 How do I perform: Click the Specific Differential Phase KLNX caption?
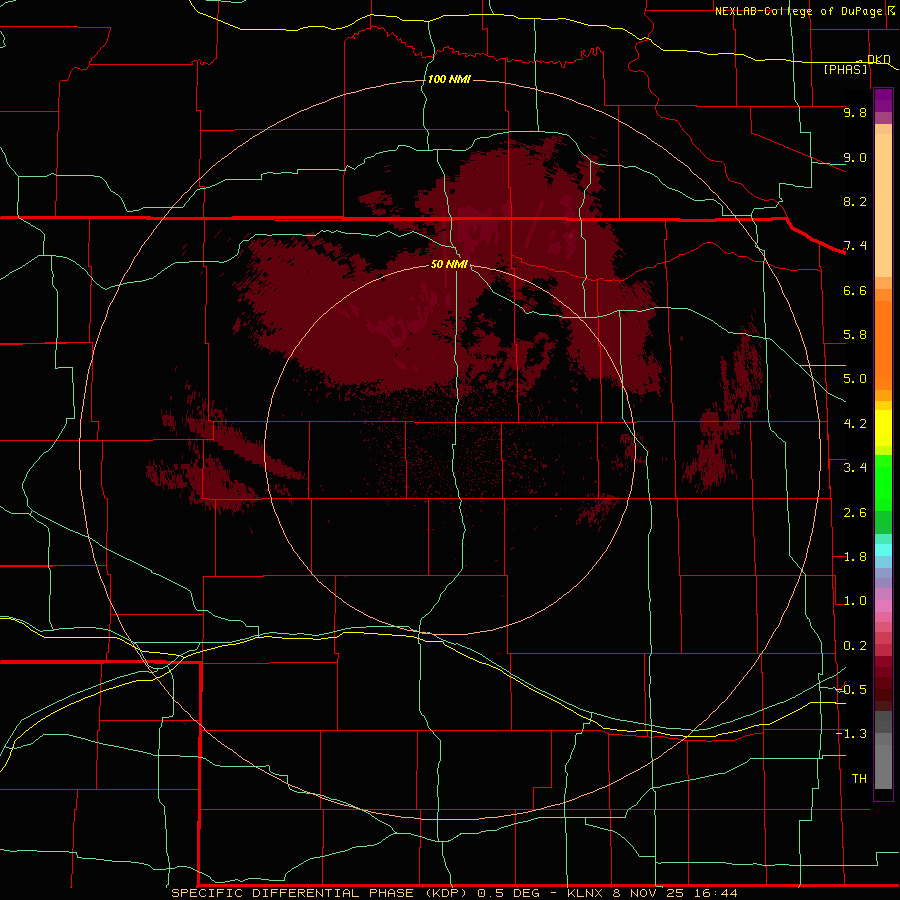455,893
